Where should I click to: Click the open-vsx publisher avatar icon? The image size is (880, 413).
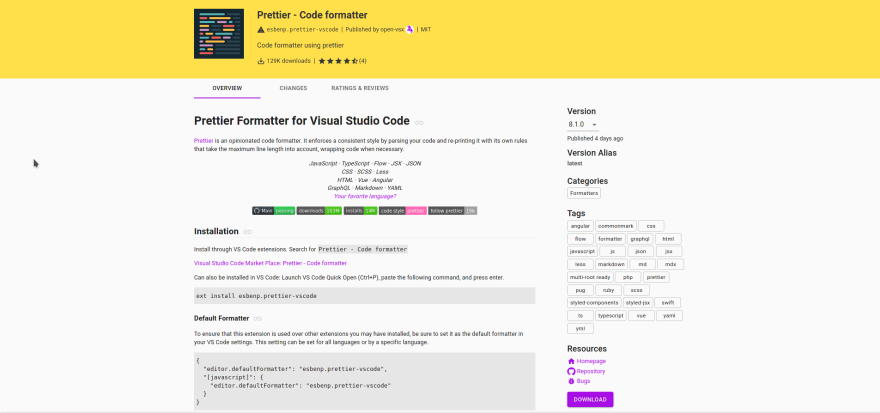tap(410, 30)
